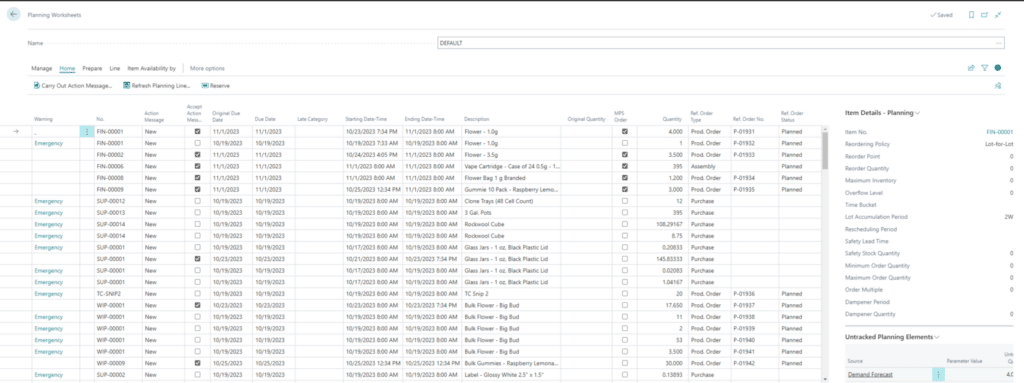Screen dimensions: 1024x383
Task: Open the filter pane funnel icon
Action: (x=984, y=68)
